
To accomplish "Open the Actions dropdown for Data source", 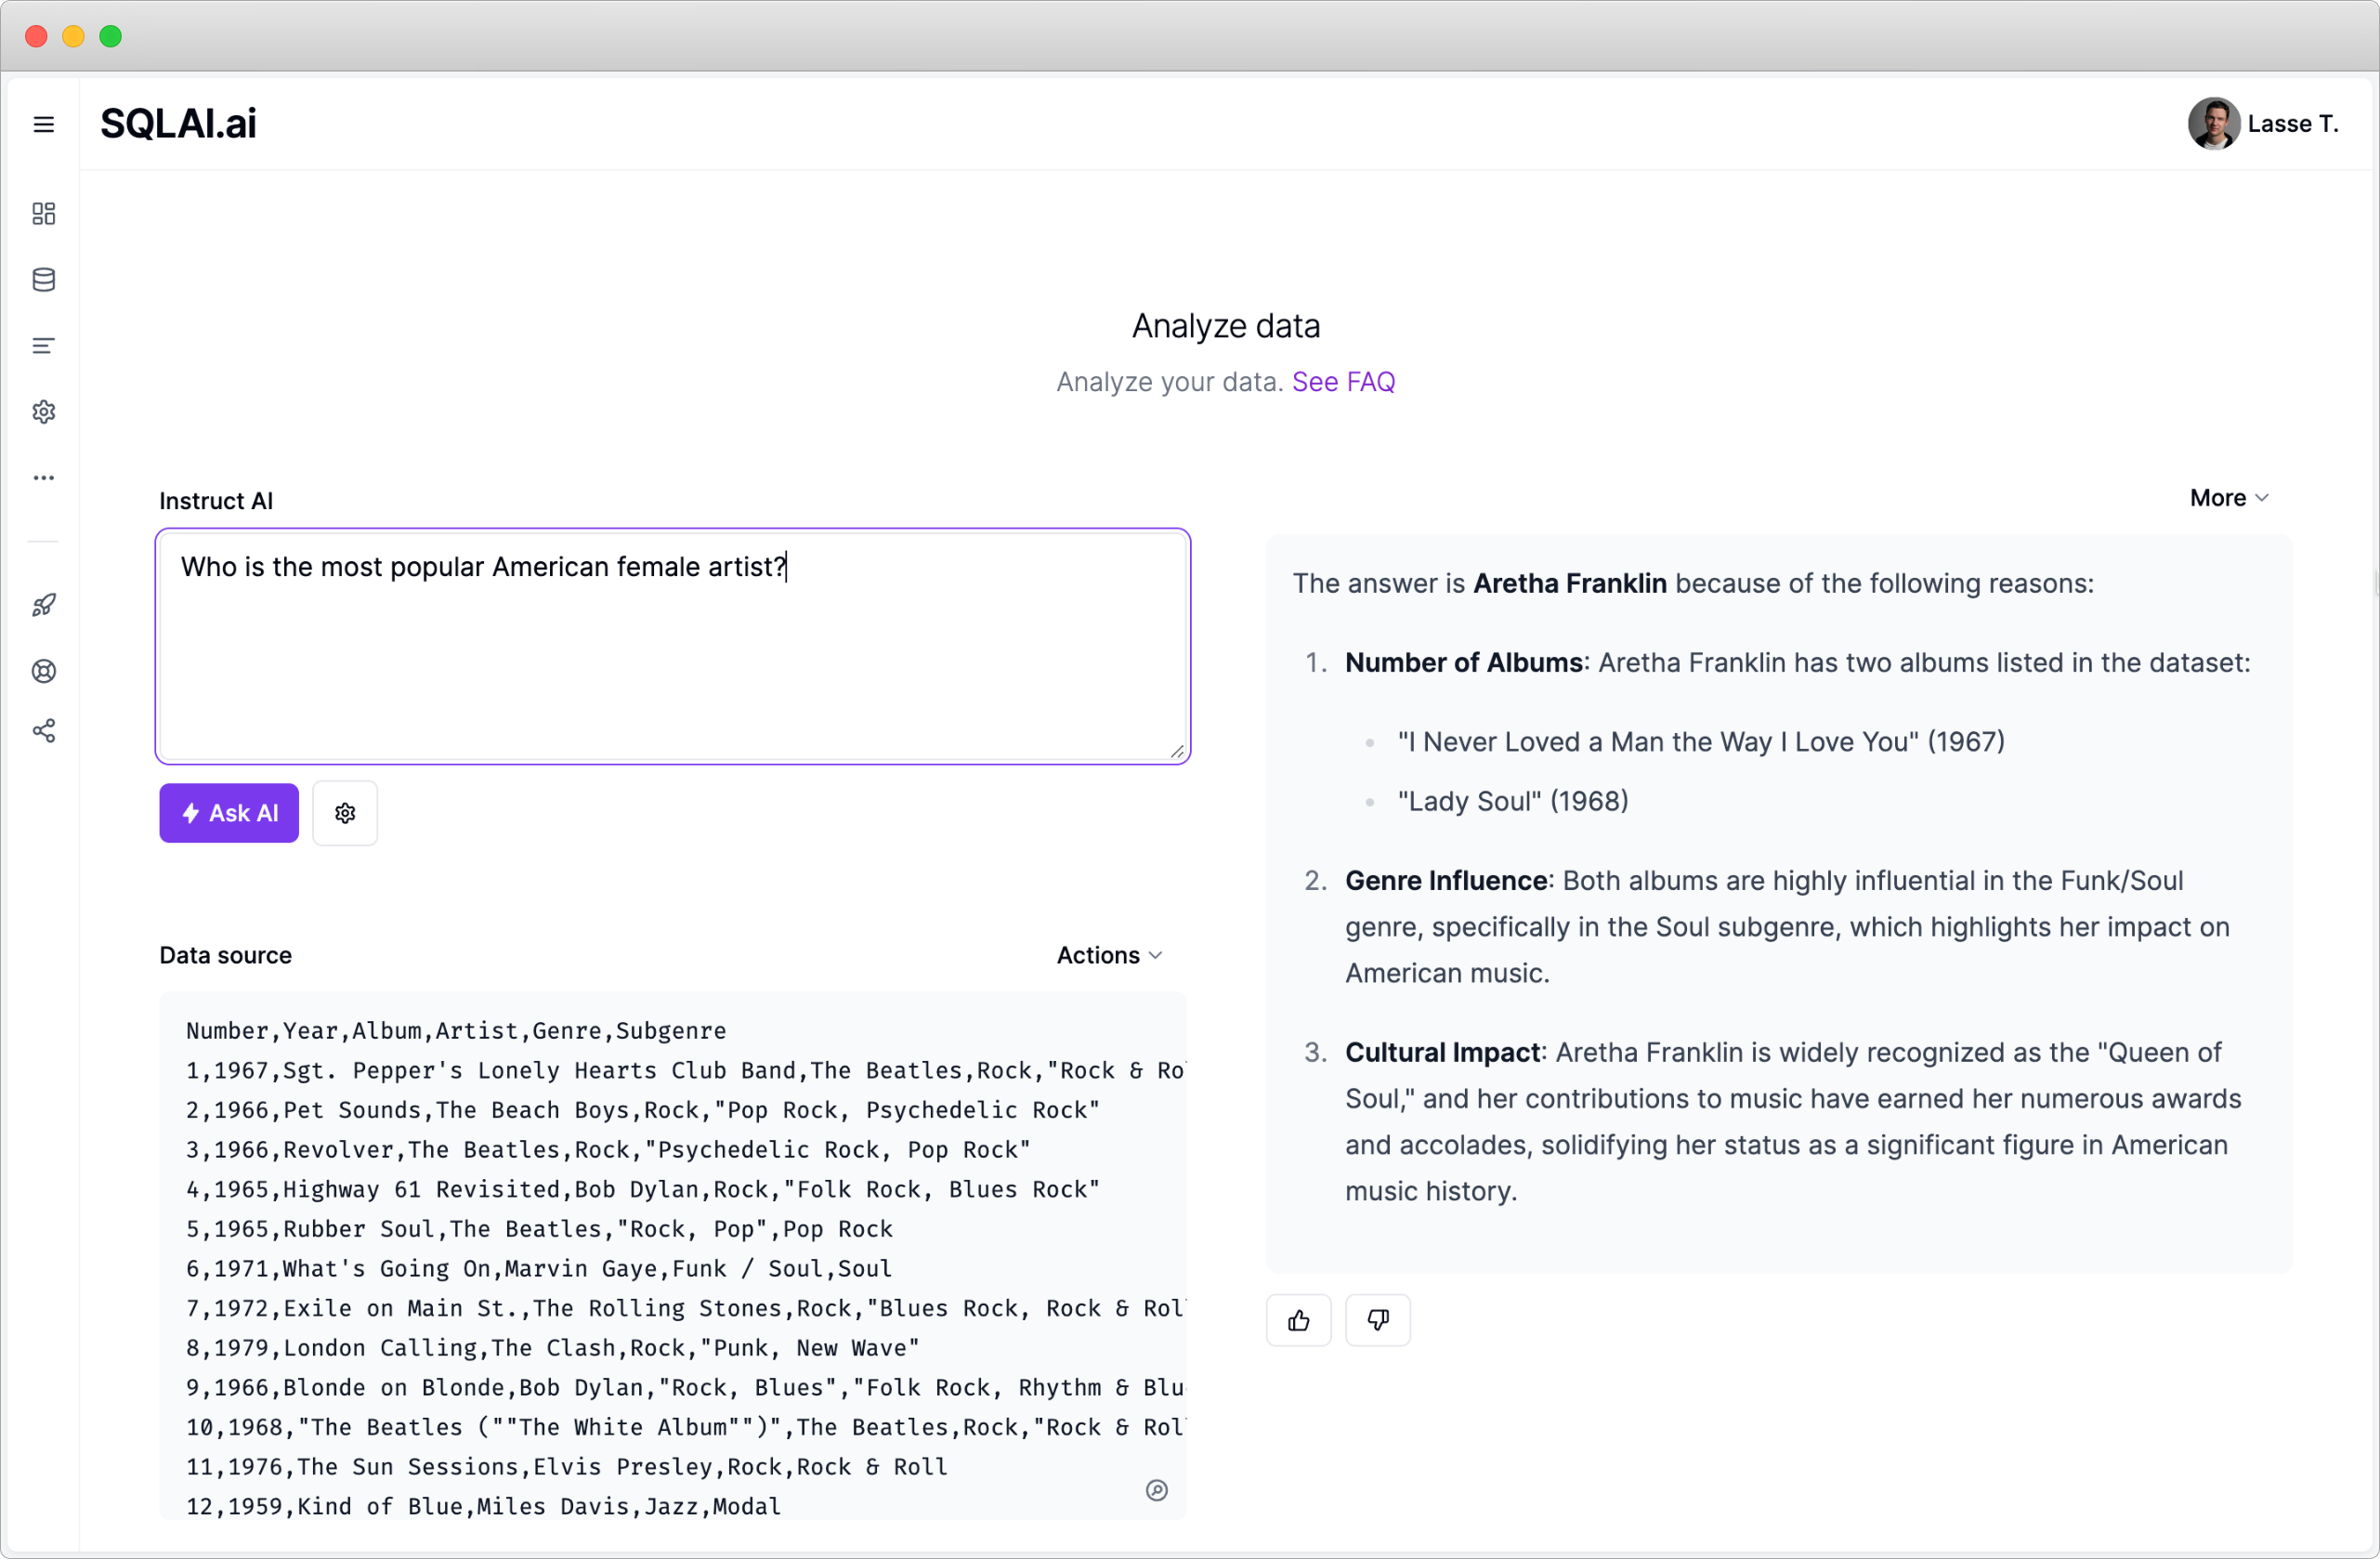I will [x=1109, y=955].
